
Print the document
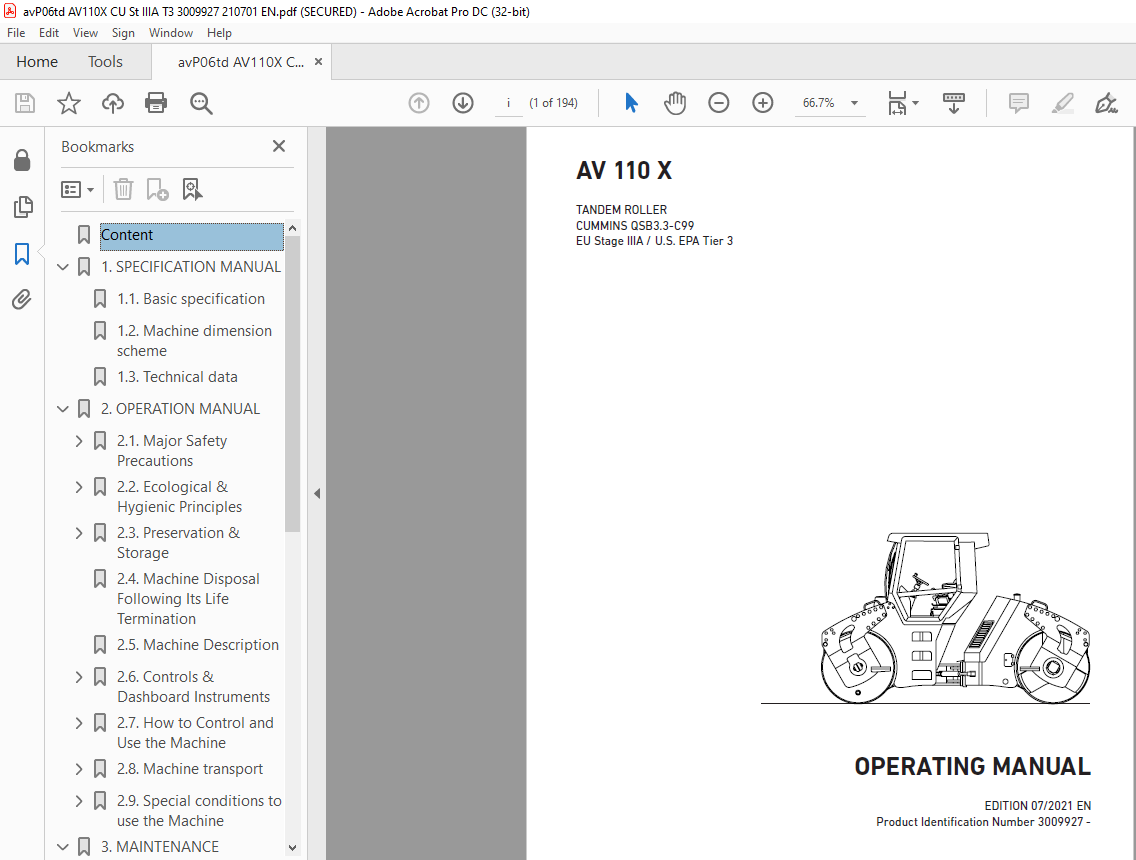click(156, 103)
